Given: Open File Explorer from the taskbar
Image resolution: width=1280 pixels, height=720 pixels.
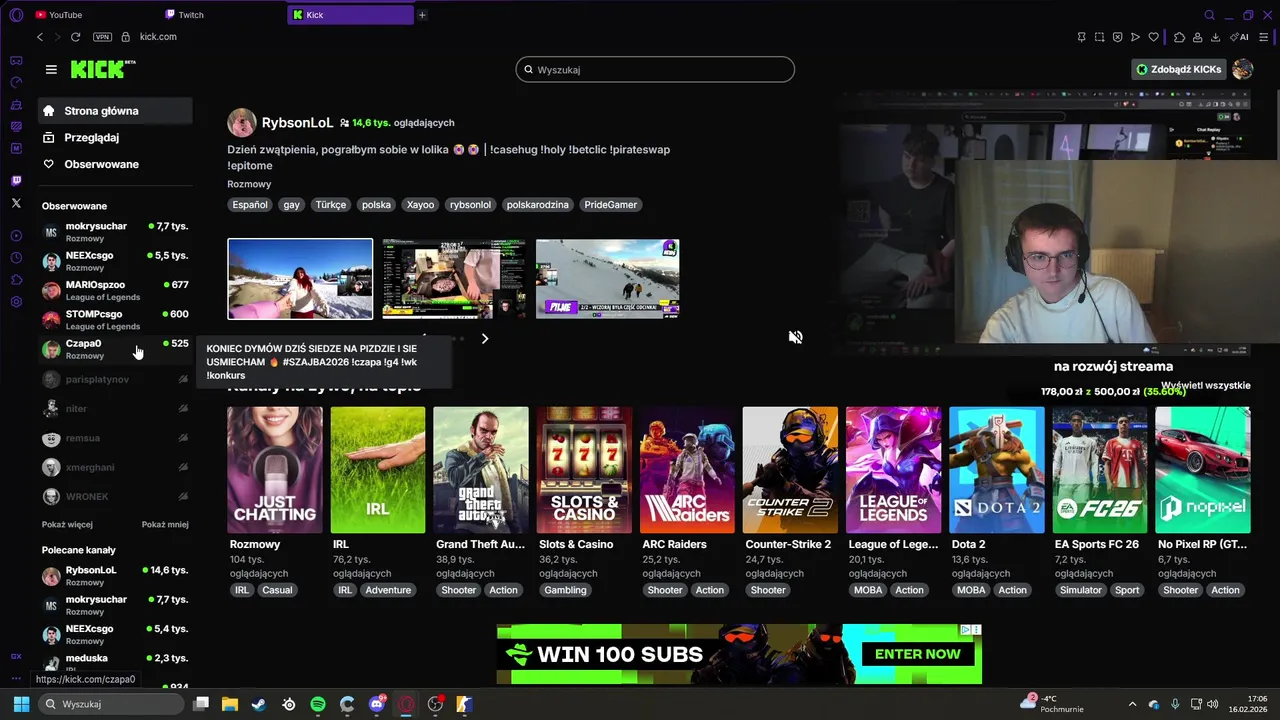Looking at the screenshot, I should (230, 704).
